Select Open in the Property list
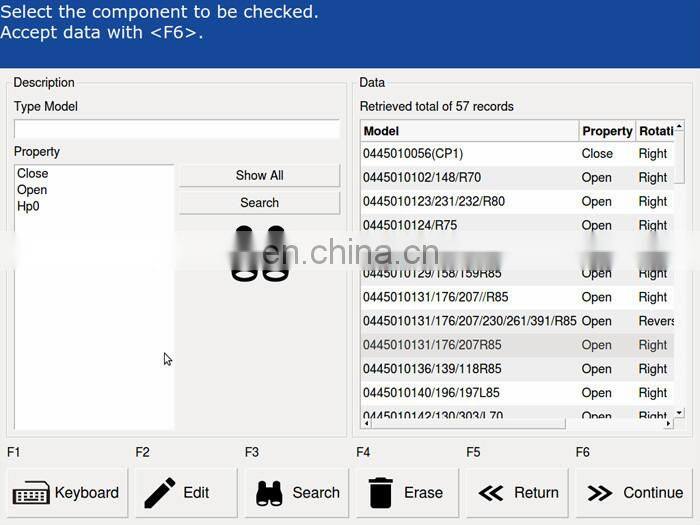700x525 pixels. [x=32, y=190]
